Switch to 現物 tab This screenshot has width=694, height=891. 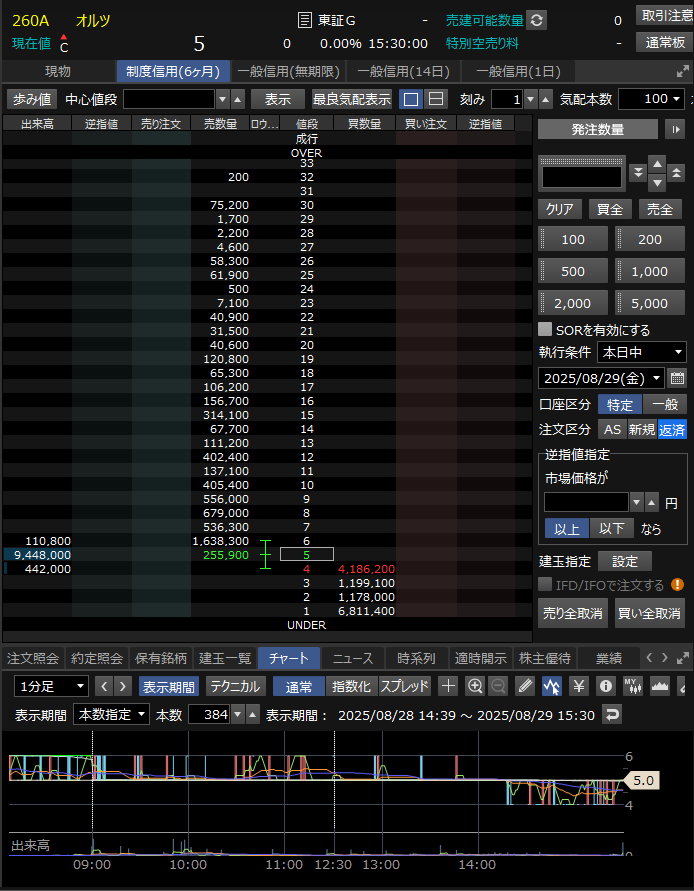[58, 72]
